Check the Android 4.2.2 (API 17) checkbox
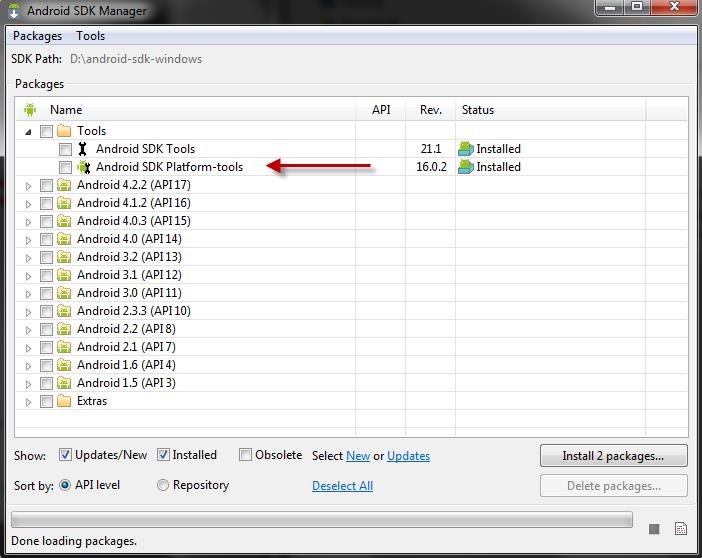Viewport: 702px width, 558px height. [46, 185]
